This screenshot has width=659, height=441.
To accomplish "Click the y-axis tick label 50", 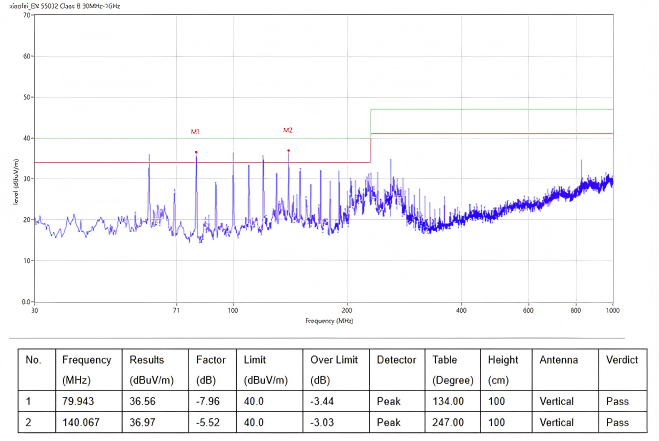I will [x=26, y=97].
